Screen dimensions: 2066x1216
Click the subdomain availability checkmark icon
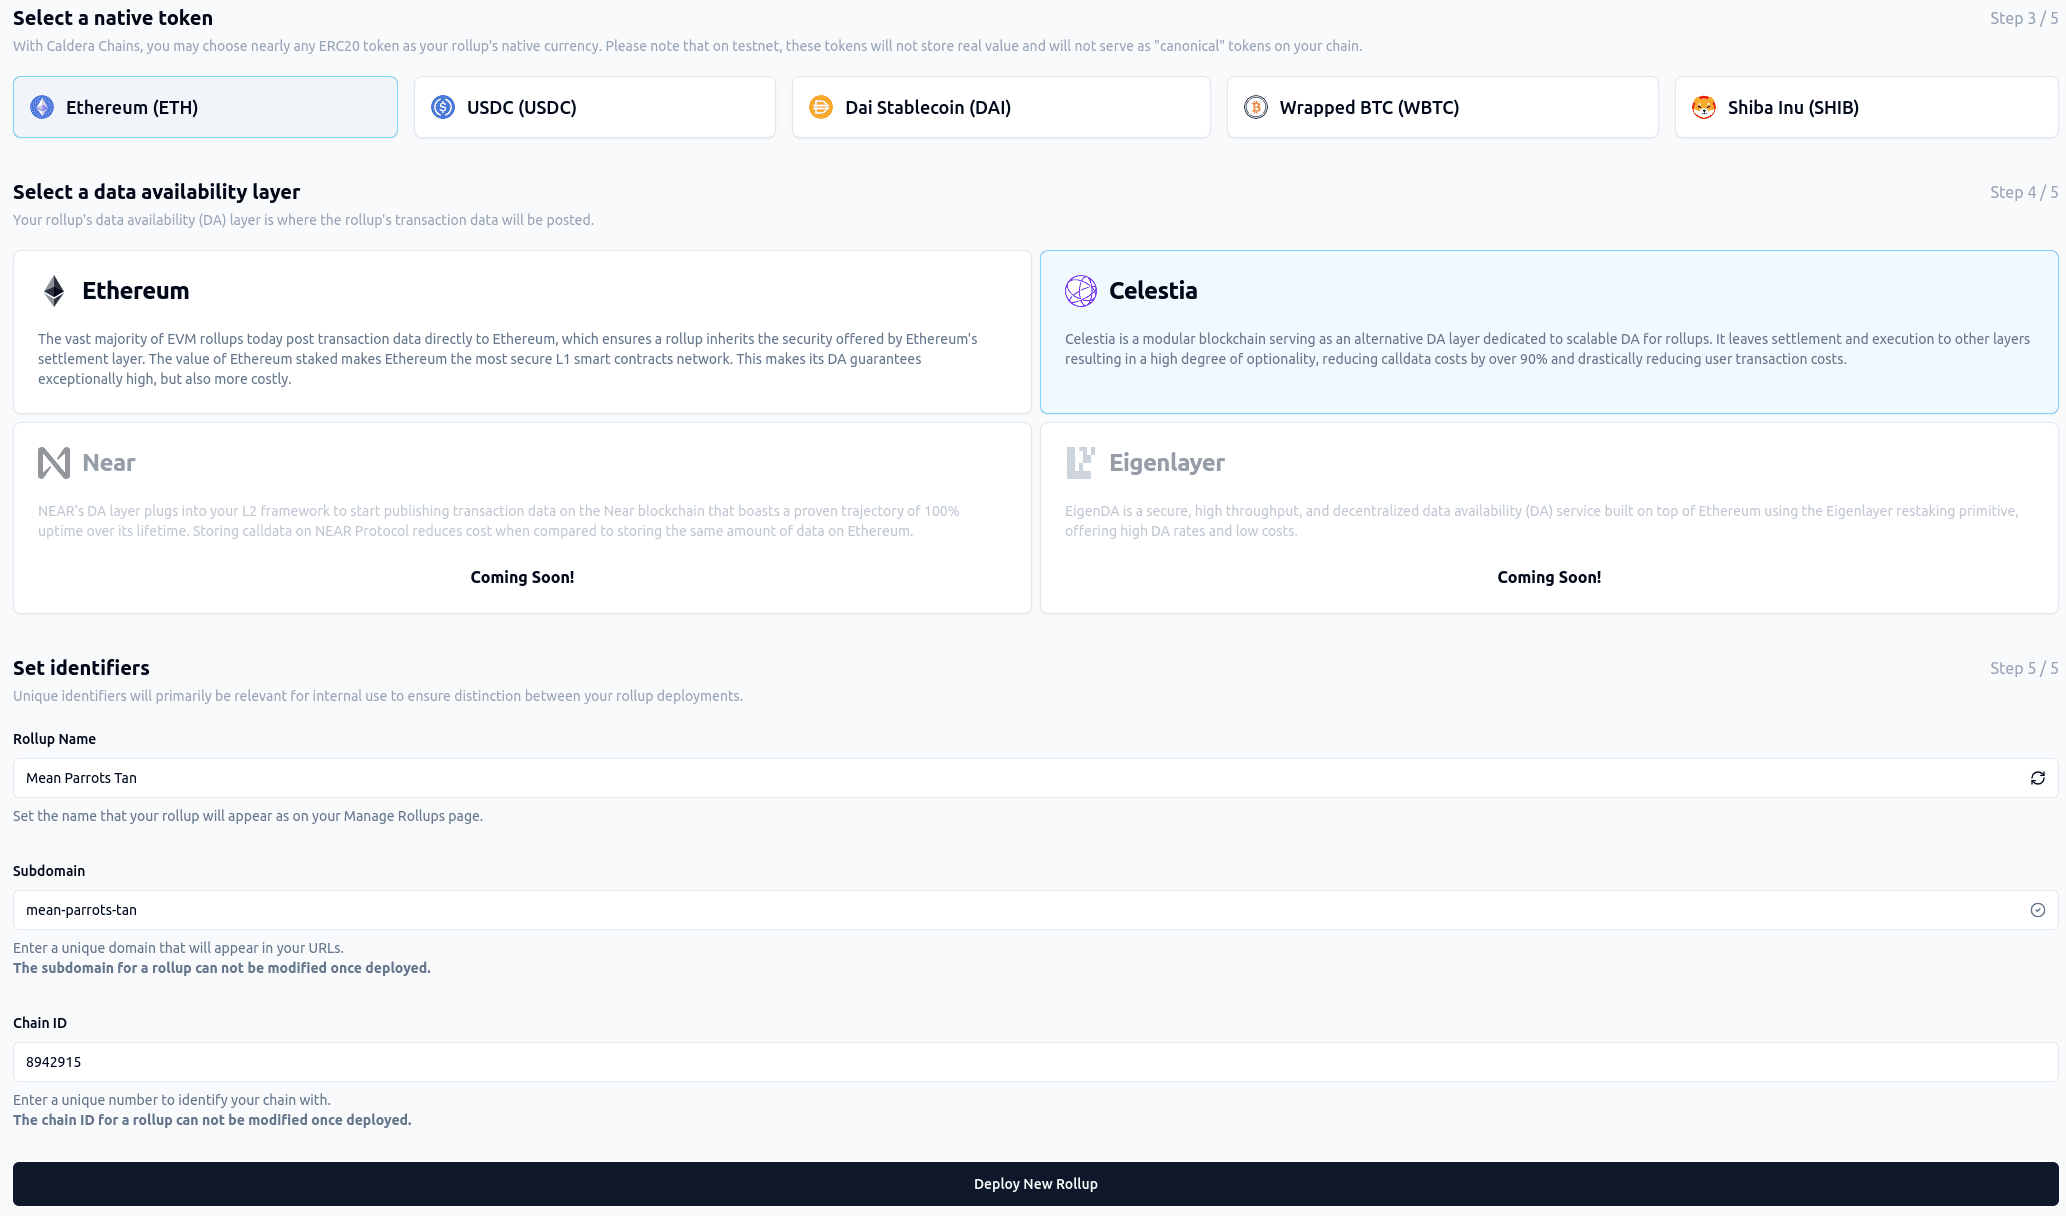point(2037,910)
